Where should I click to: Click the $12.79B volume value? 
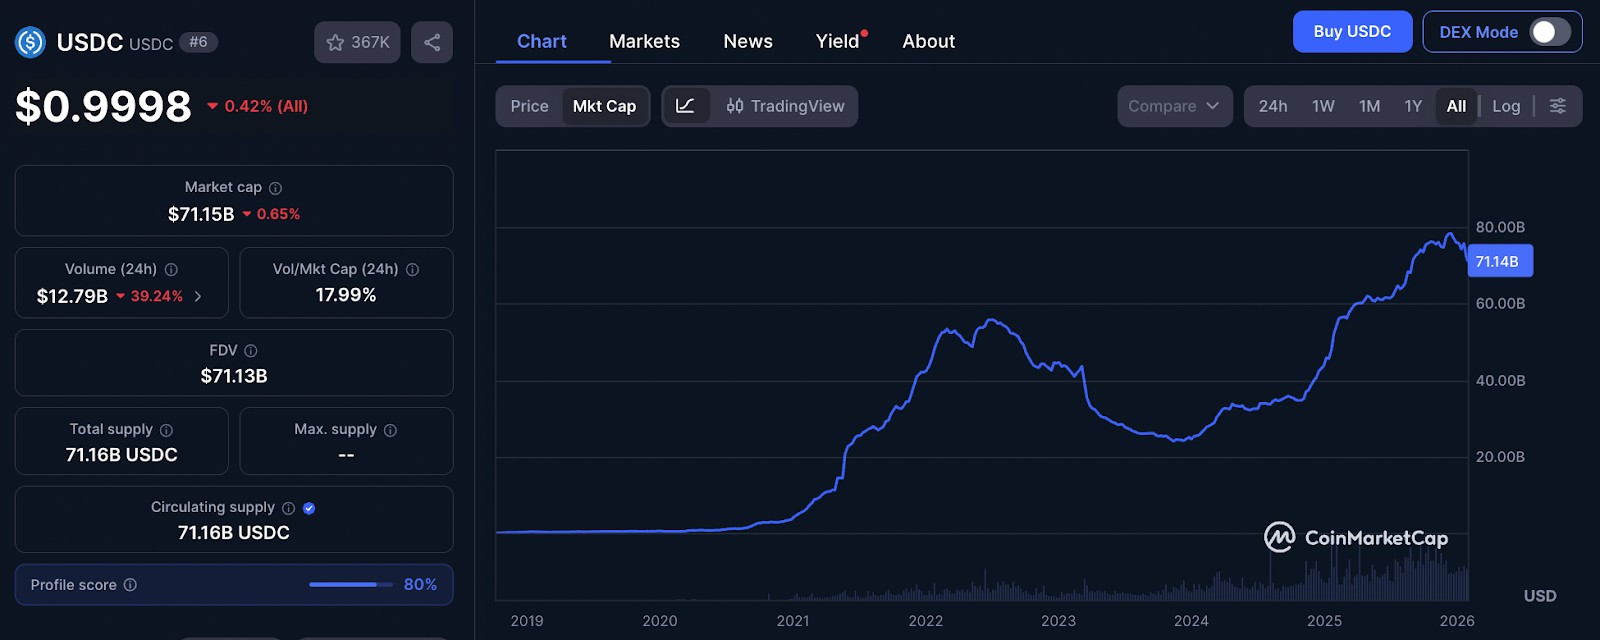click(72, 296)
